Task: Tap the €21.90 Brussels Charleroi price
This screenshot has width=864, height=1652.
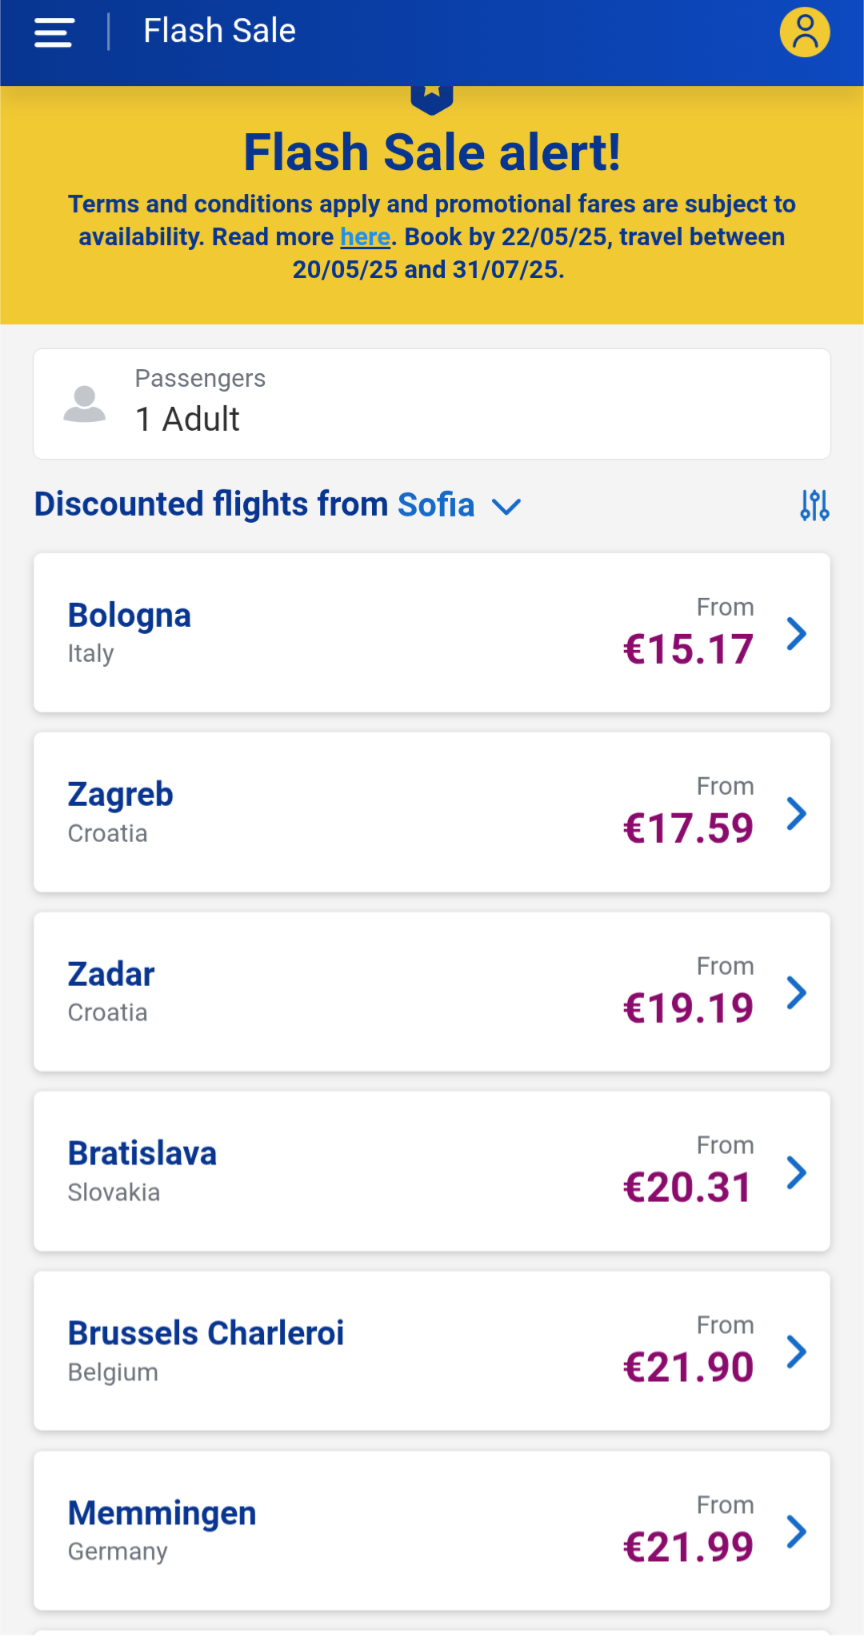Action: click(x=688, y=1367)
